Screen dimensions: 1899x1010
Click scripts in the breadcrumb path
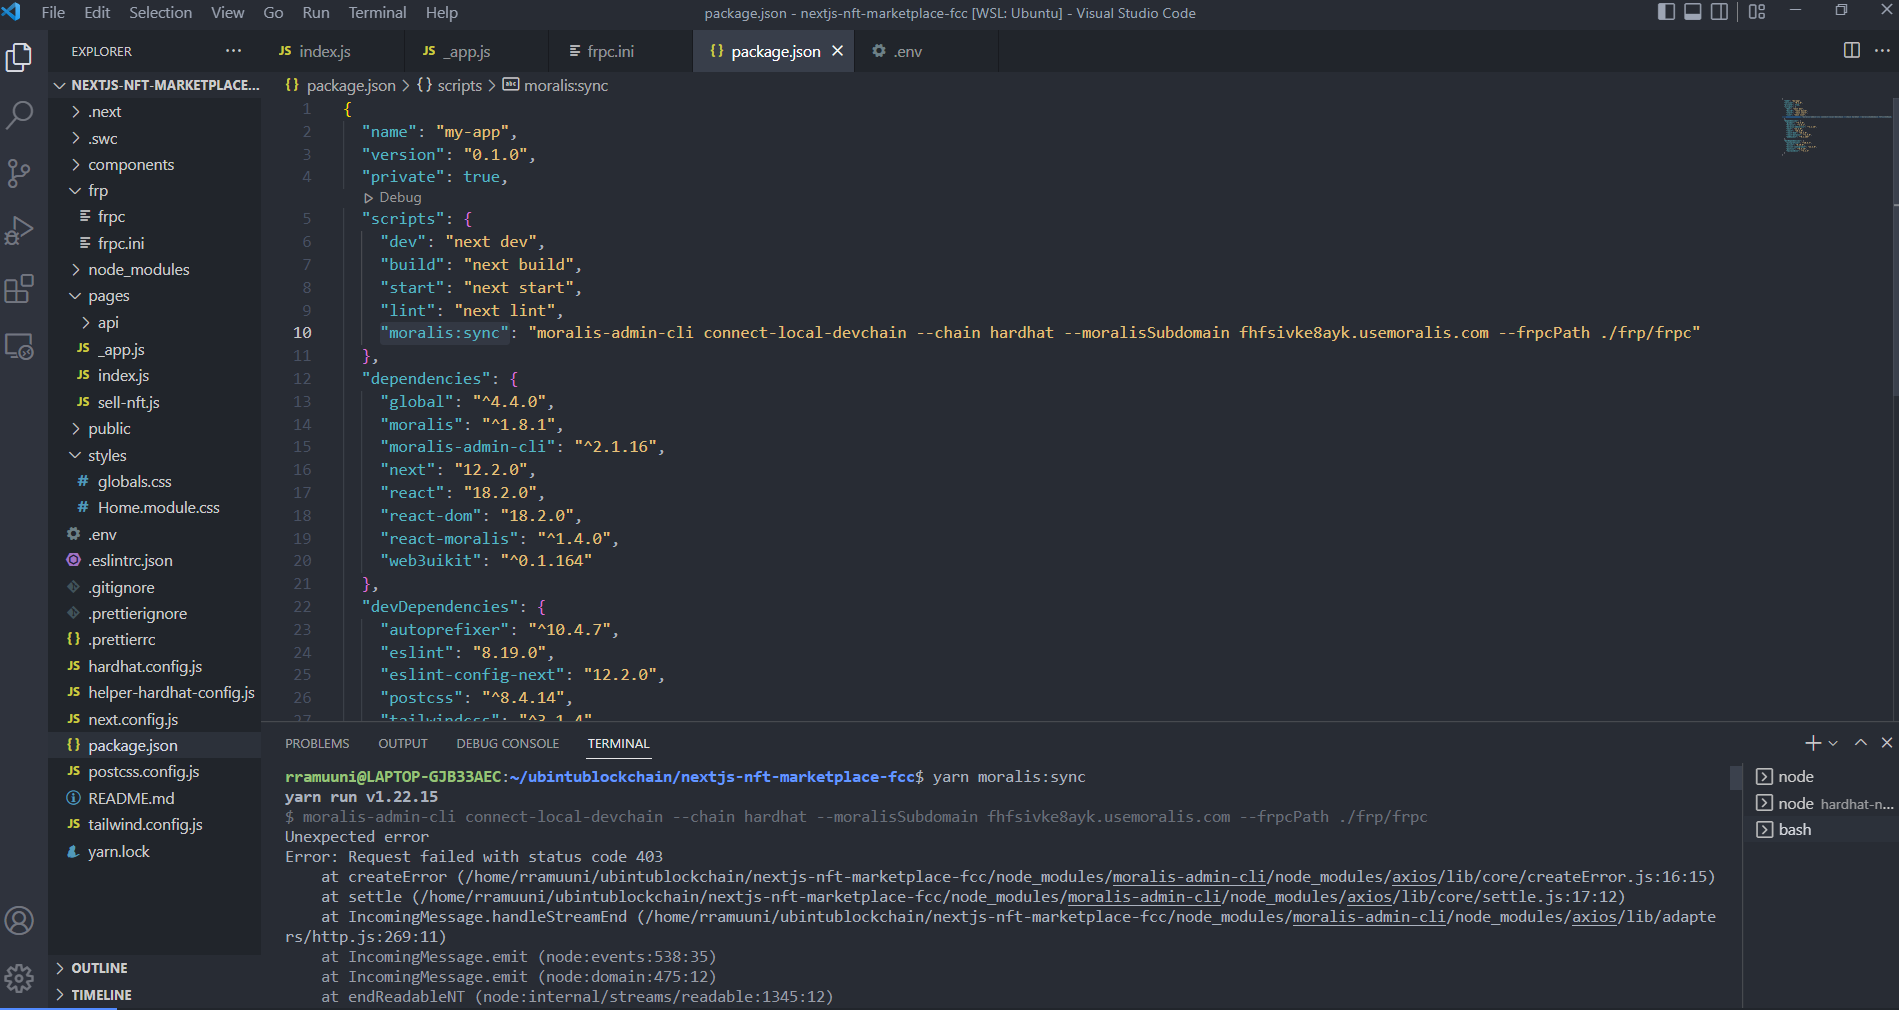click(x=459, y=86)
